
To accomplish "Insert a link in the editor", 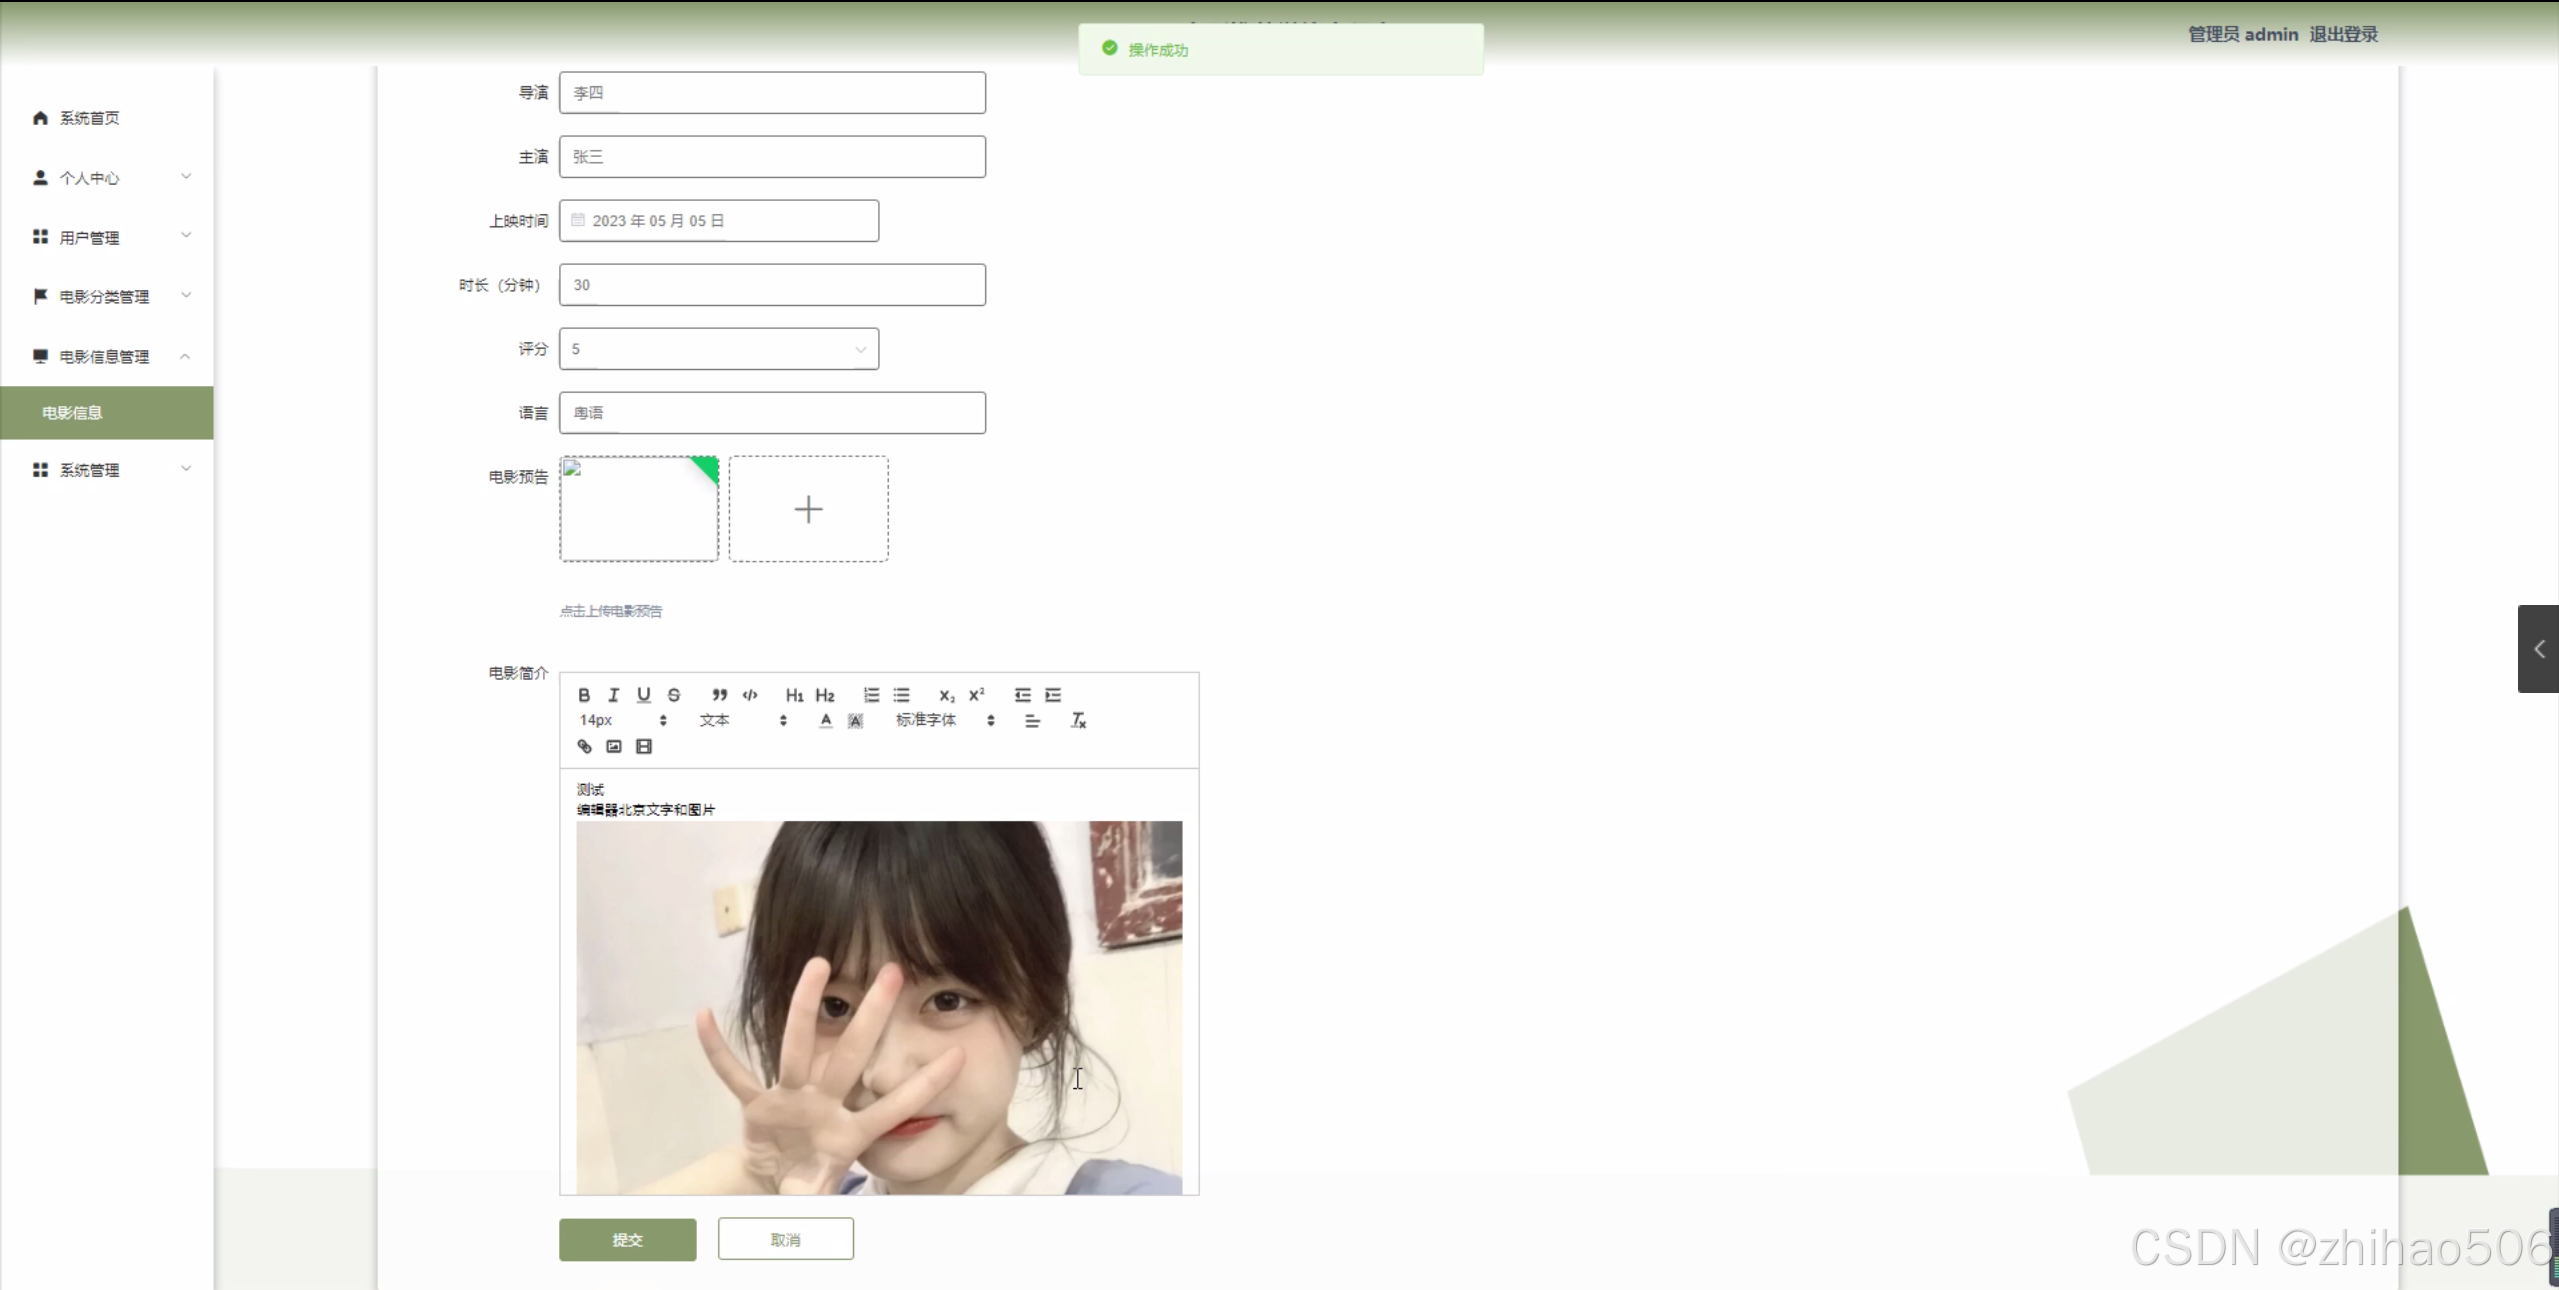I will [585, 746].
